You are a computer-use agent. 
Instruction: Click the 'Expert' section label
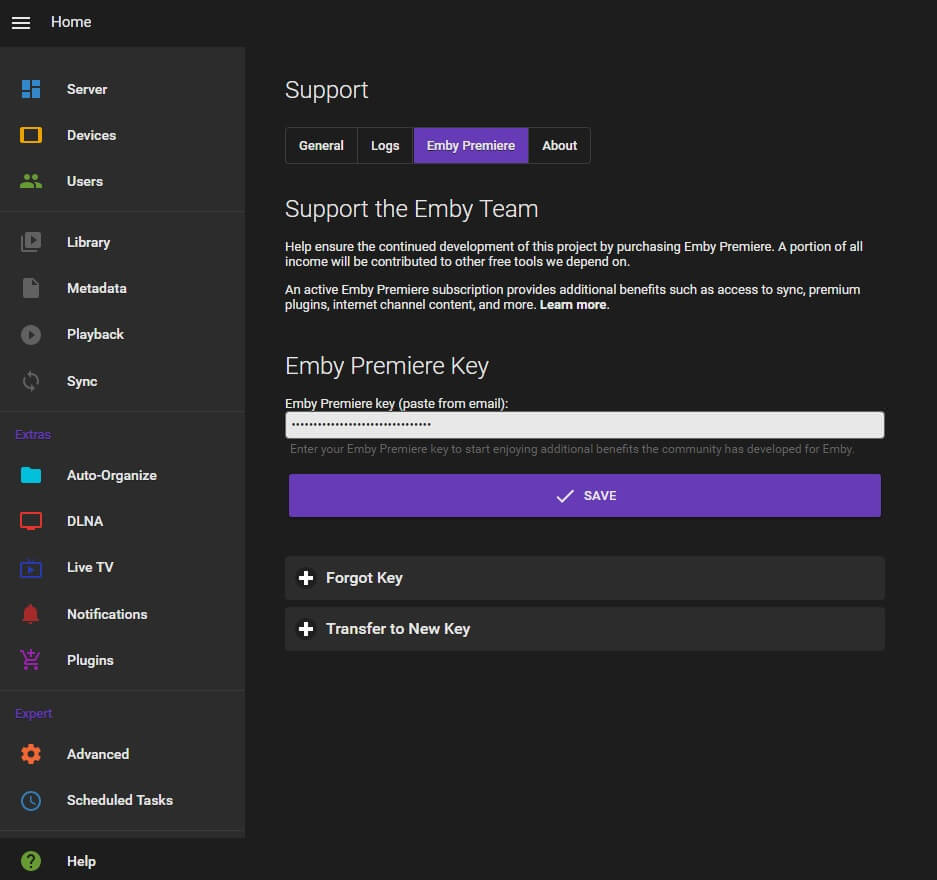click(x=33, y=713)
